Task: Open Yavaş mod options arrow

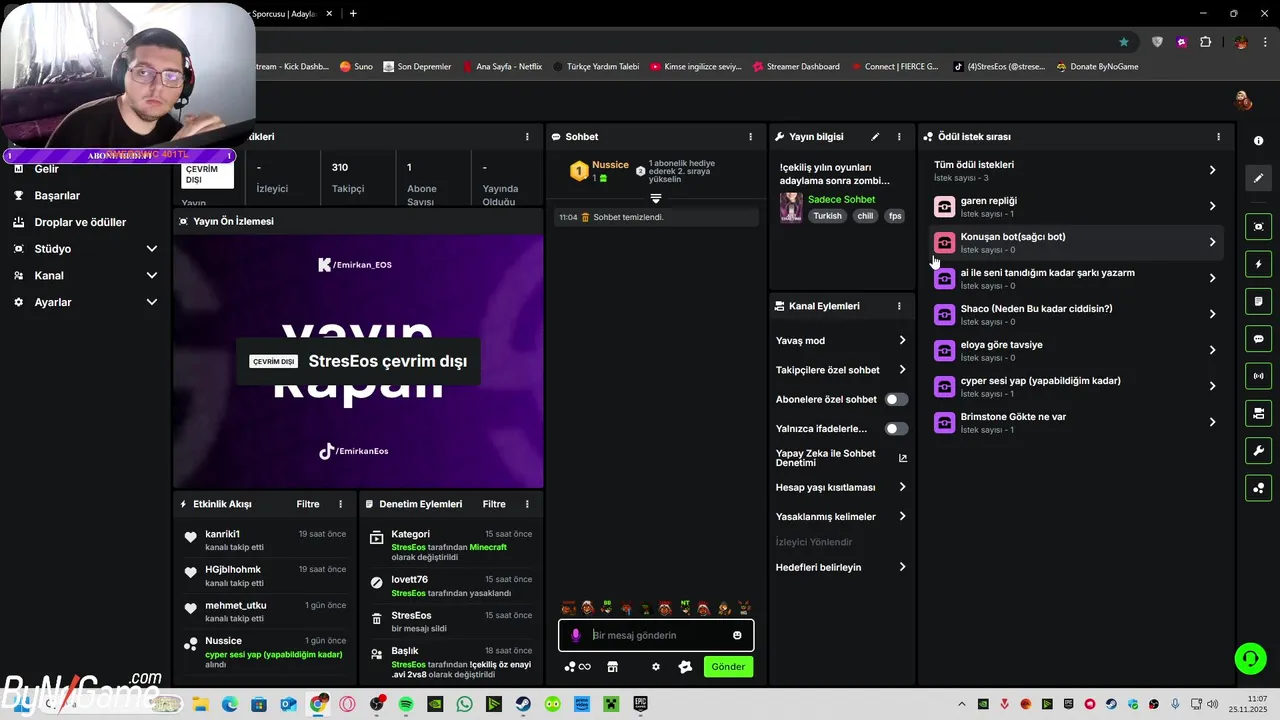Action: pyautogui.click(x=902, y=340)
